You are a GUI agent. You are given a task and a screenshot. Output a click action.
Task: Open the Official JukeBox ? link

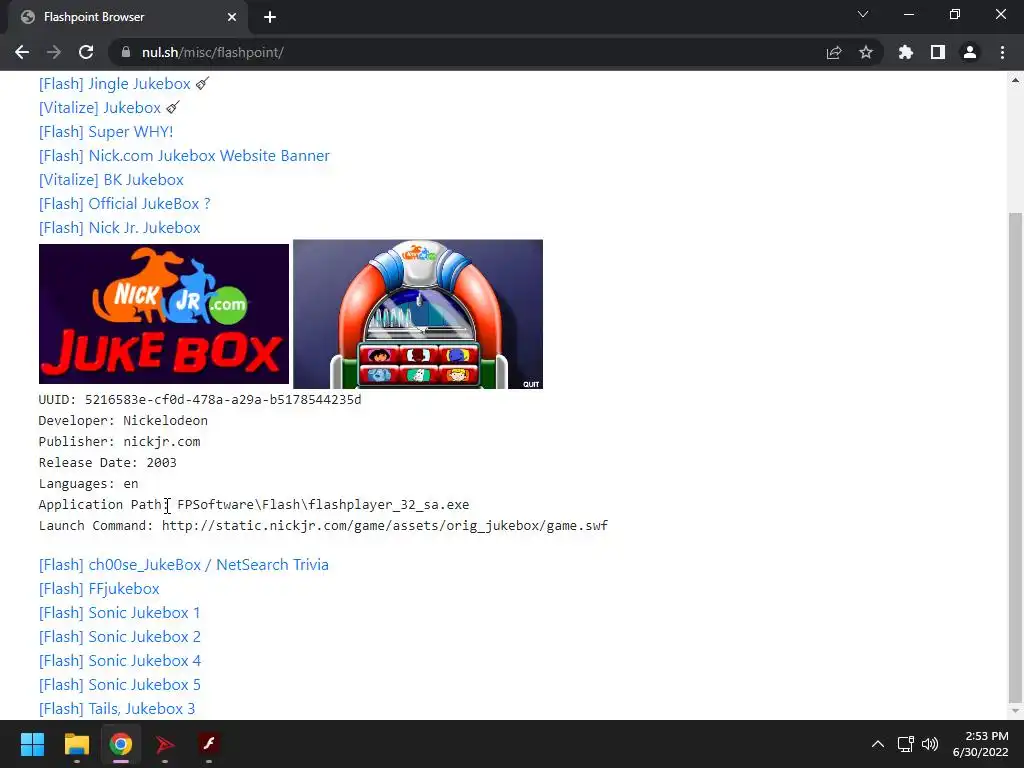point(125,204)
